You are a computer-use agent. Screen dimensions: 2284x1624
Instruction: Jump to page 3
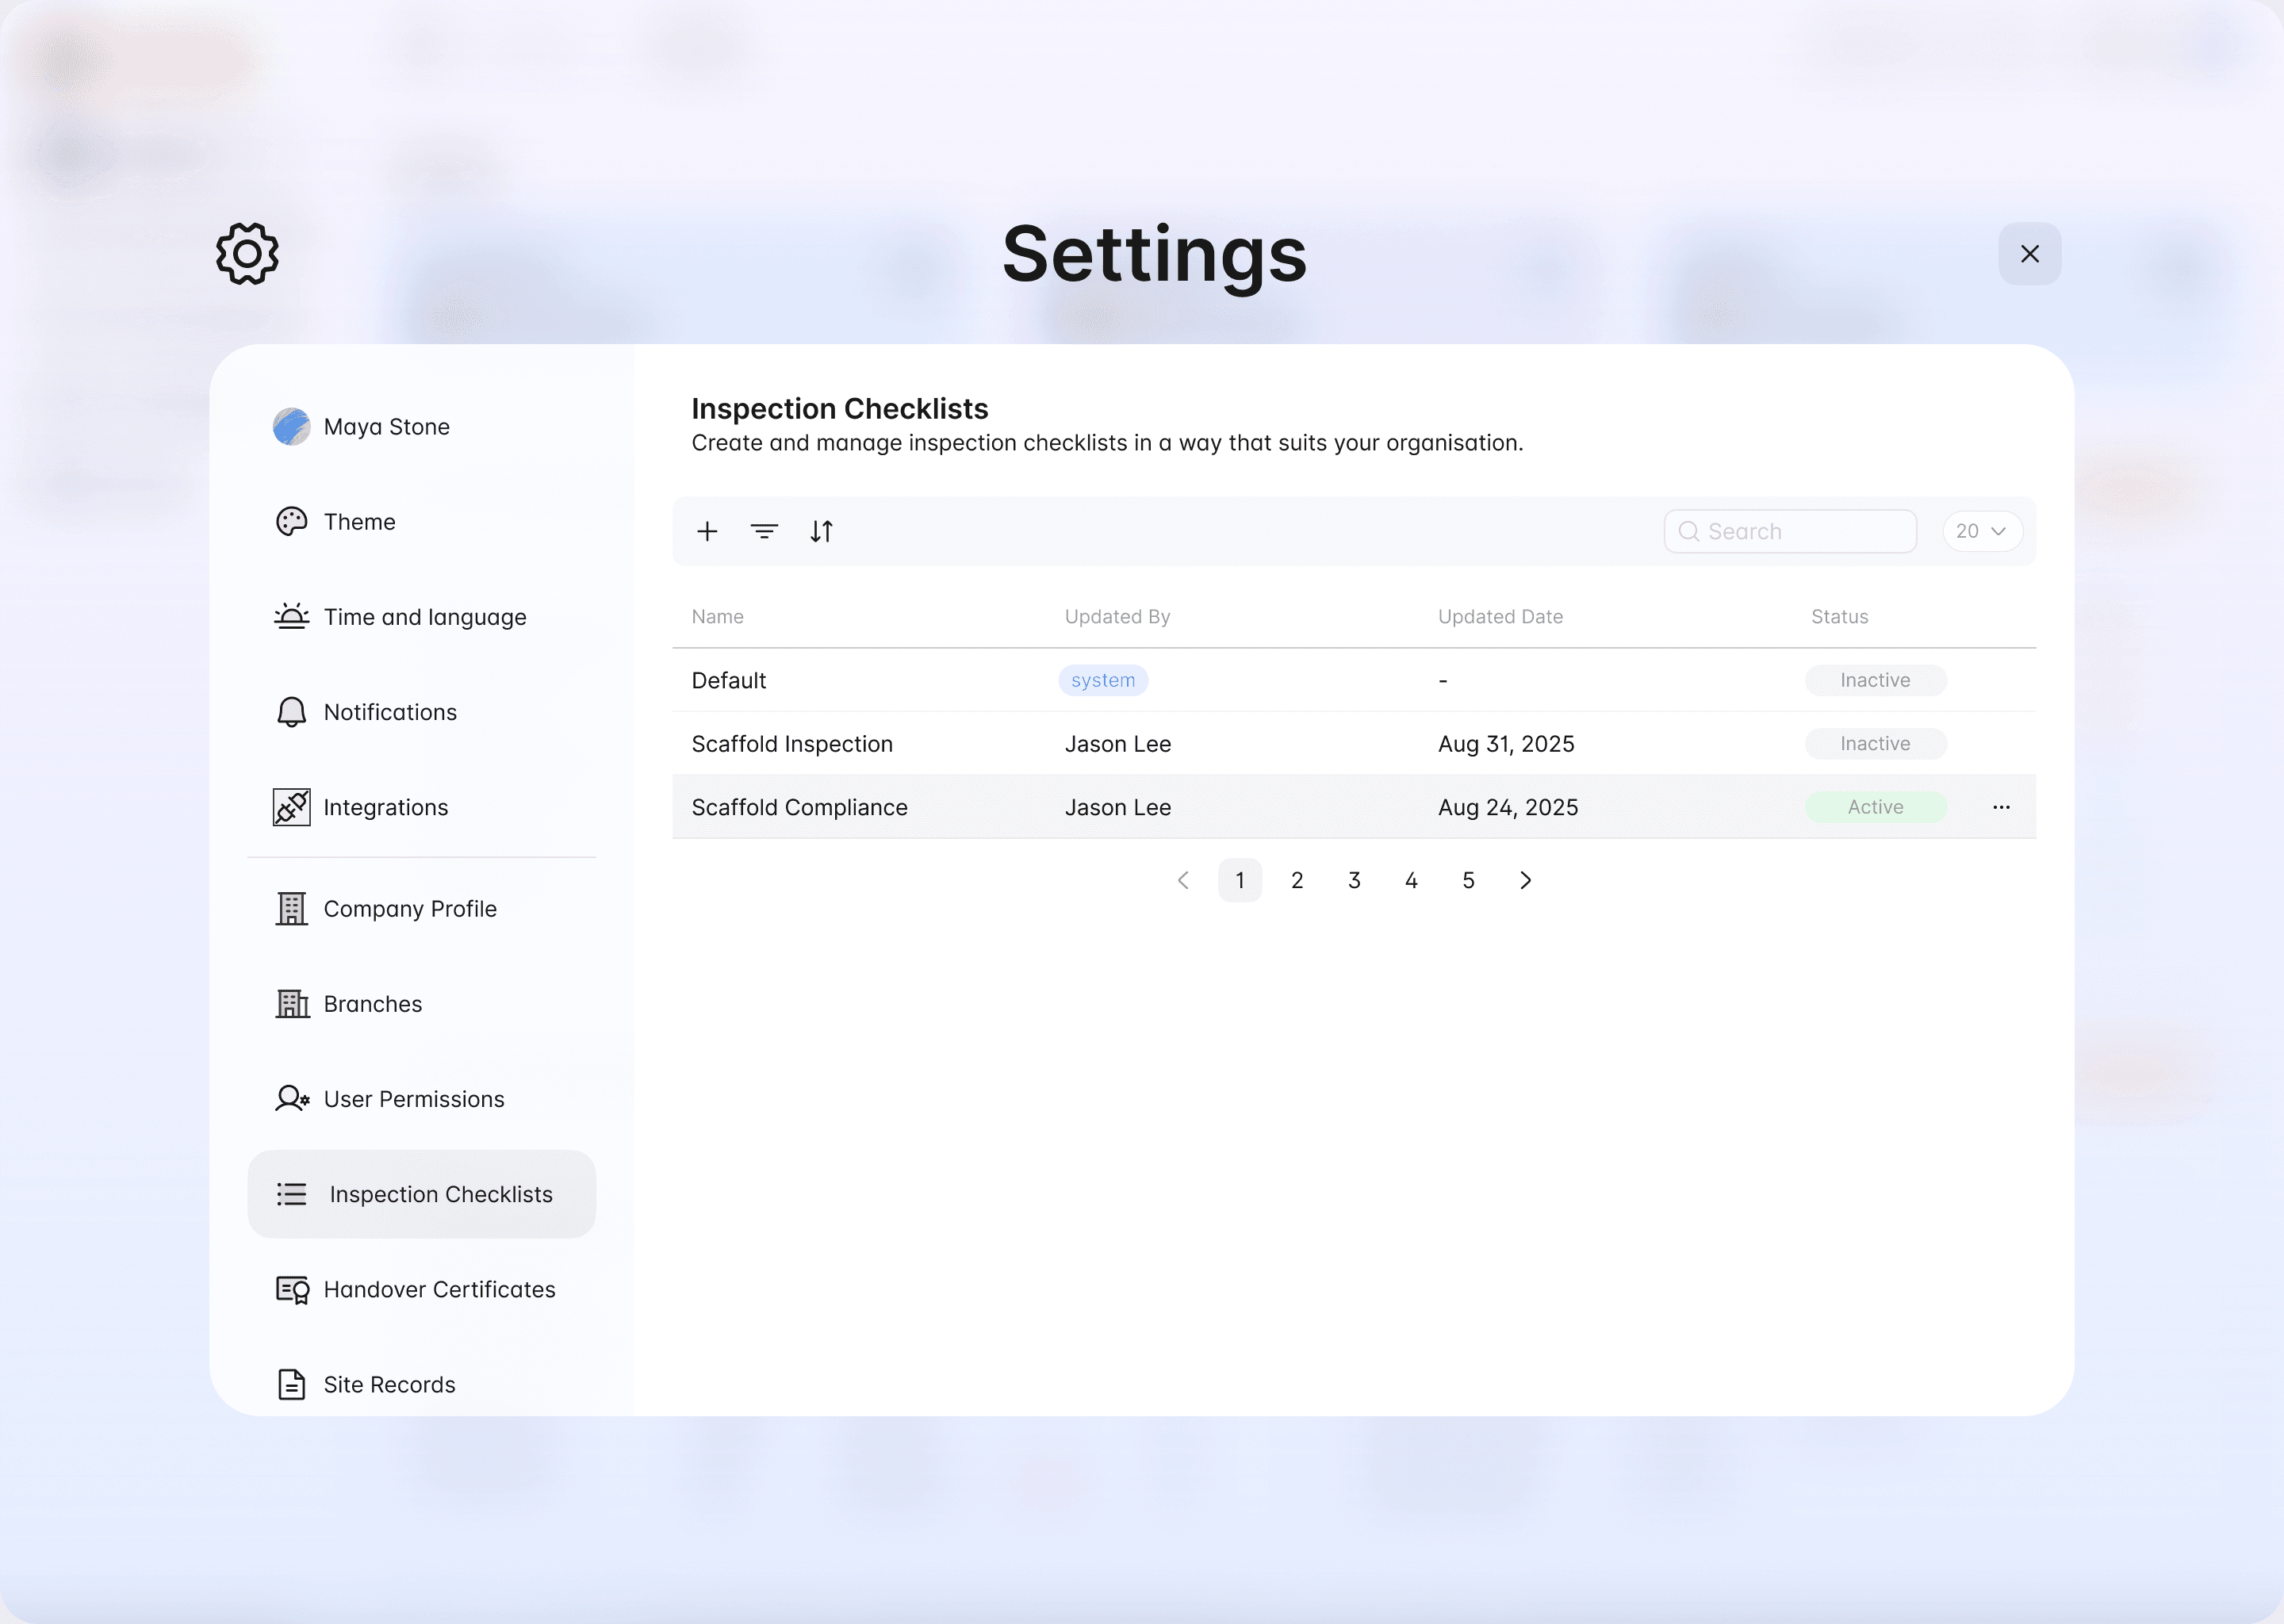coord(1354,880)
